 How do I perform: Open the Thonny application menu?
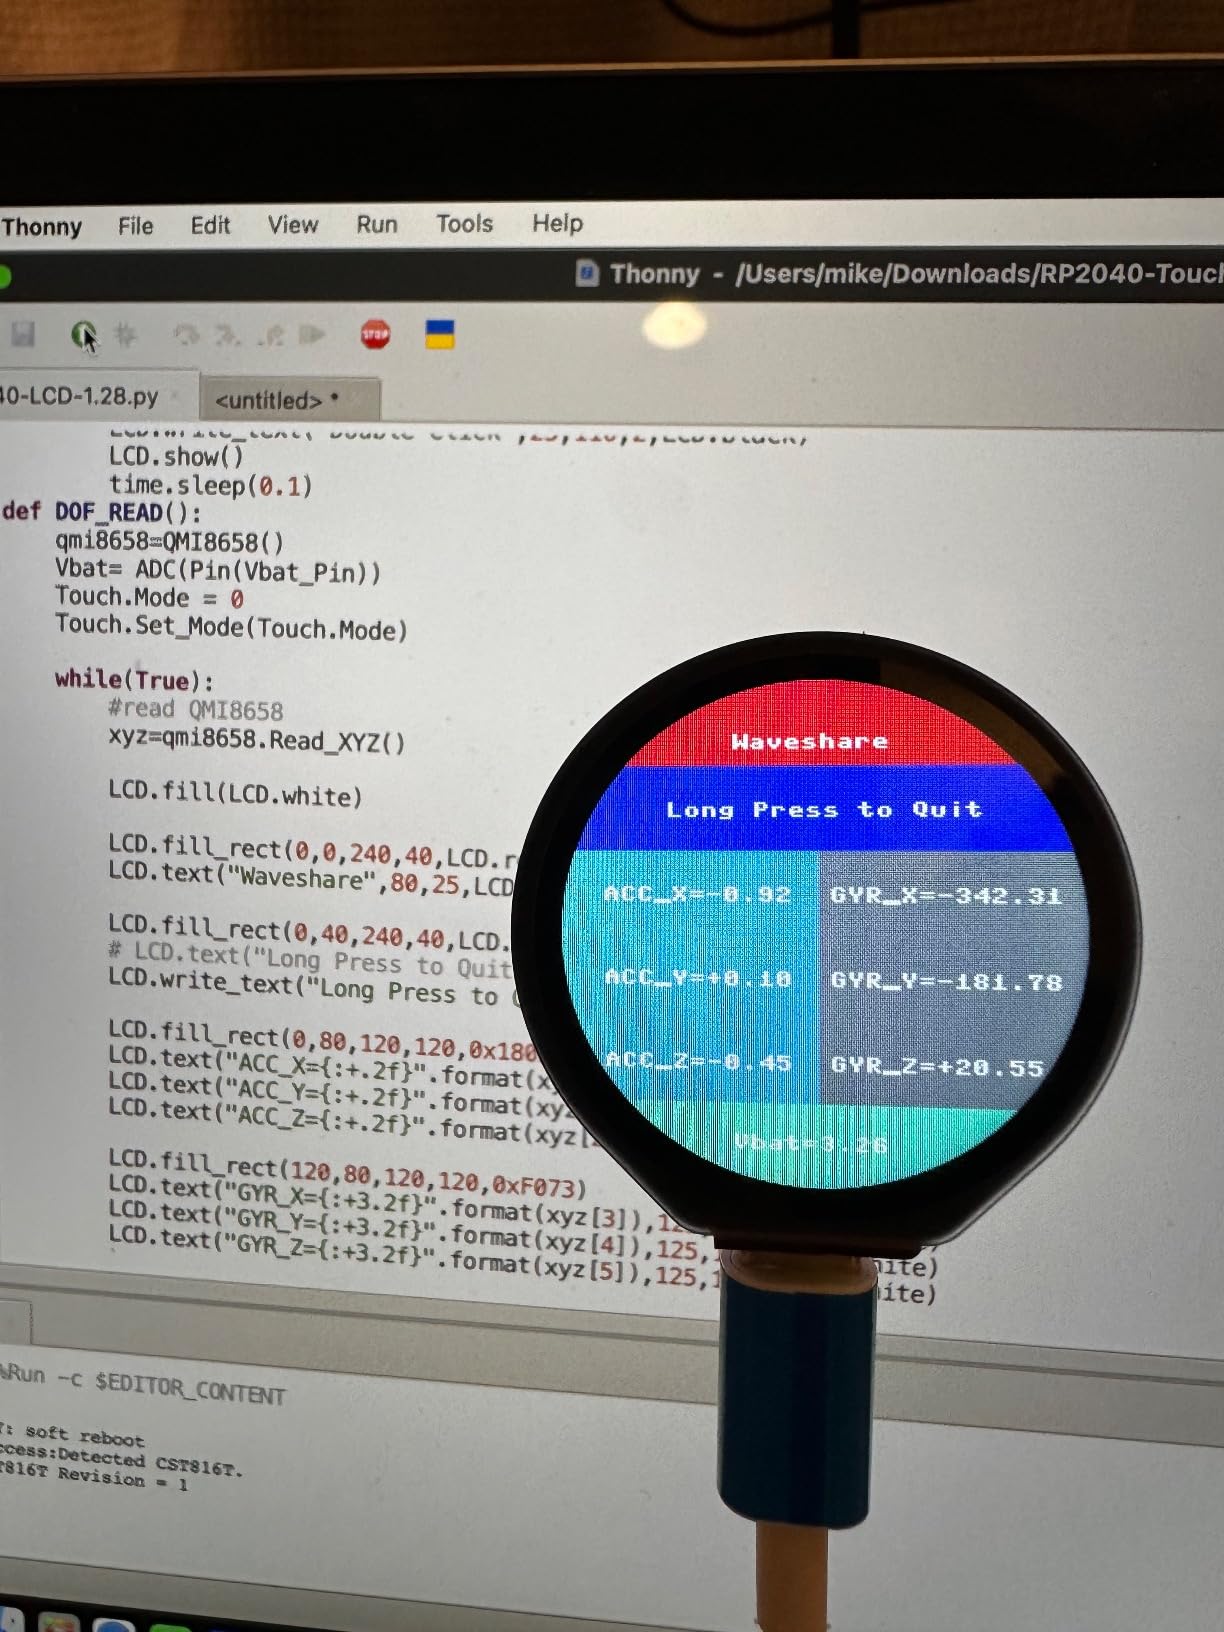click(x=42, y=226)
